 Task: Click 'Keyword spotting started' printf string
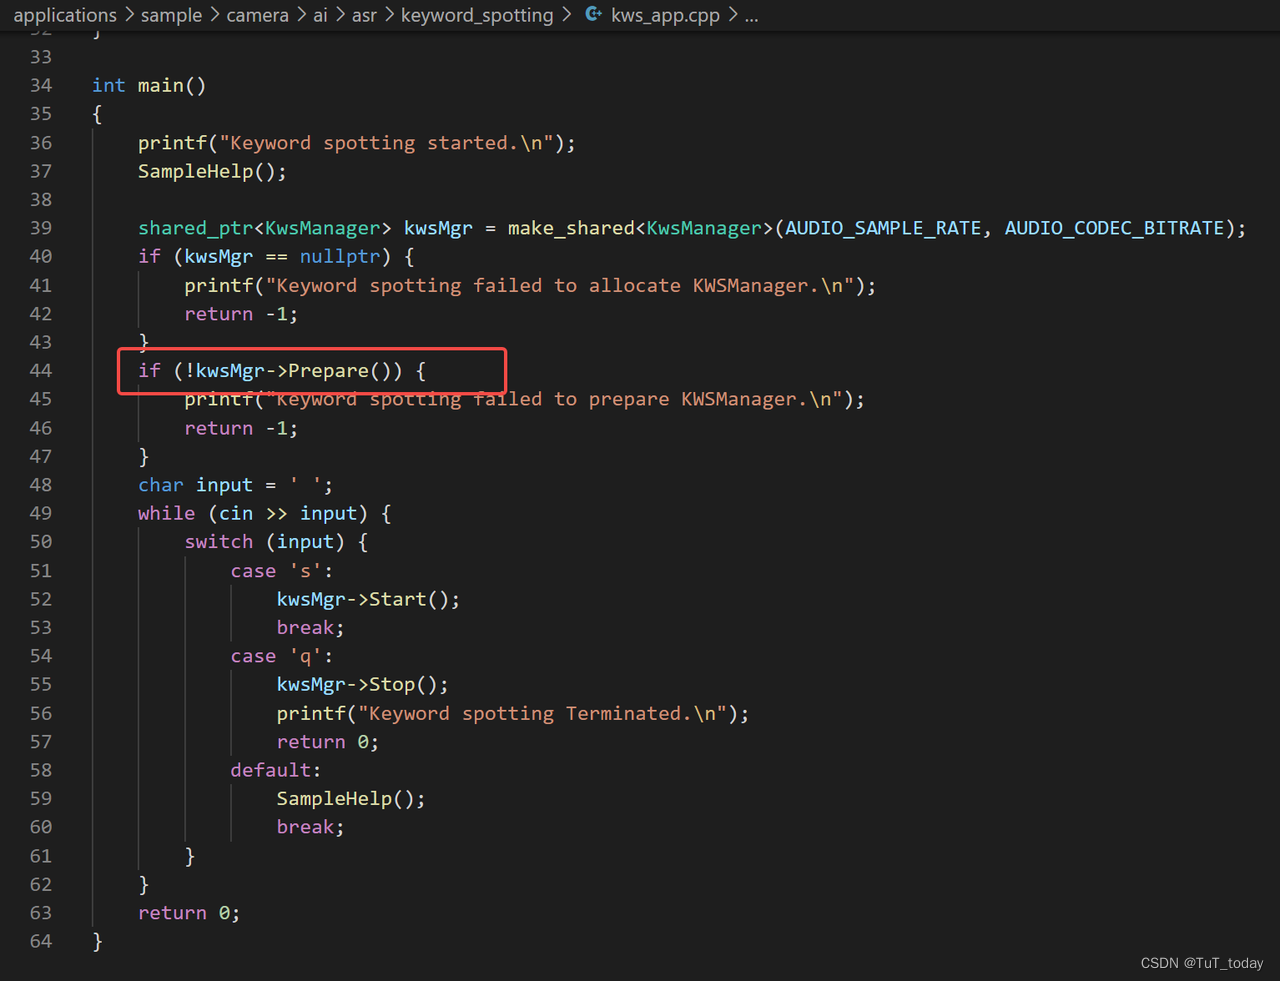tap(386, 142)
